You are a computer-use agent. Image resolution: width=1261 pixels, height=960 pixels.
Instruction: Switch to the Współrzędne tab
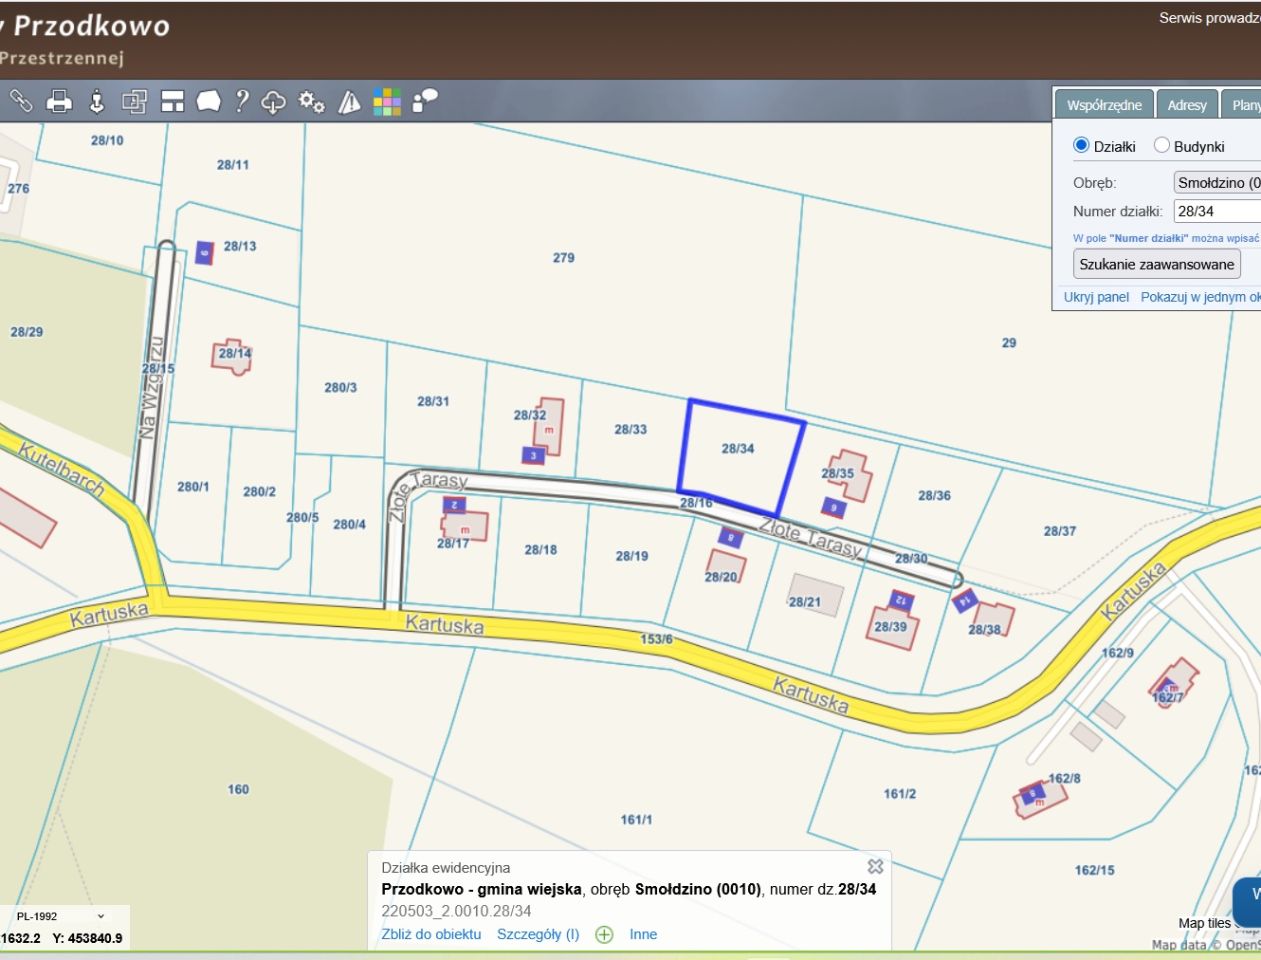pyautogui.click(x=1104, y=105)
